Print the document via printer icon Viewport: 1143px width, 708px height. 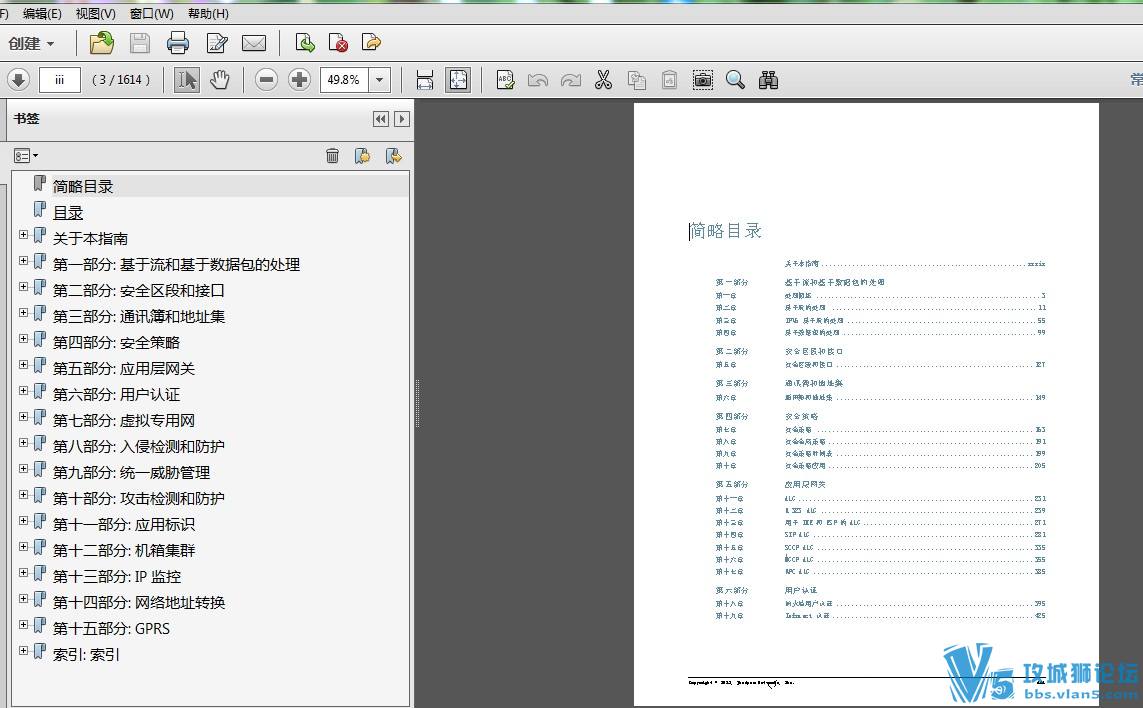[178, 42]
